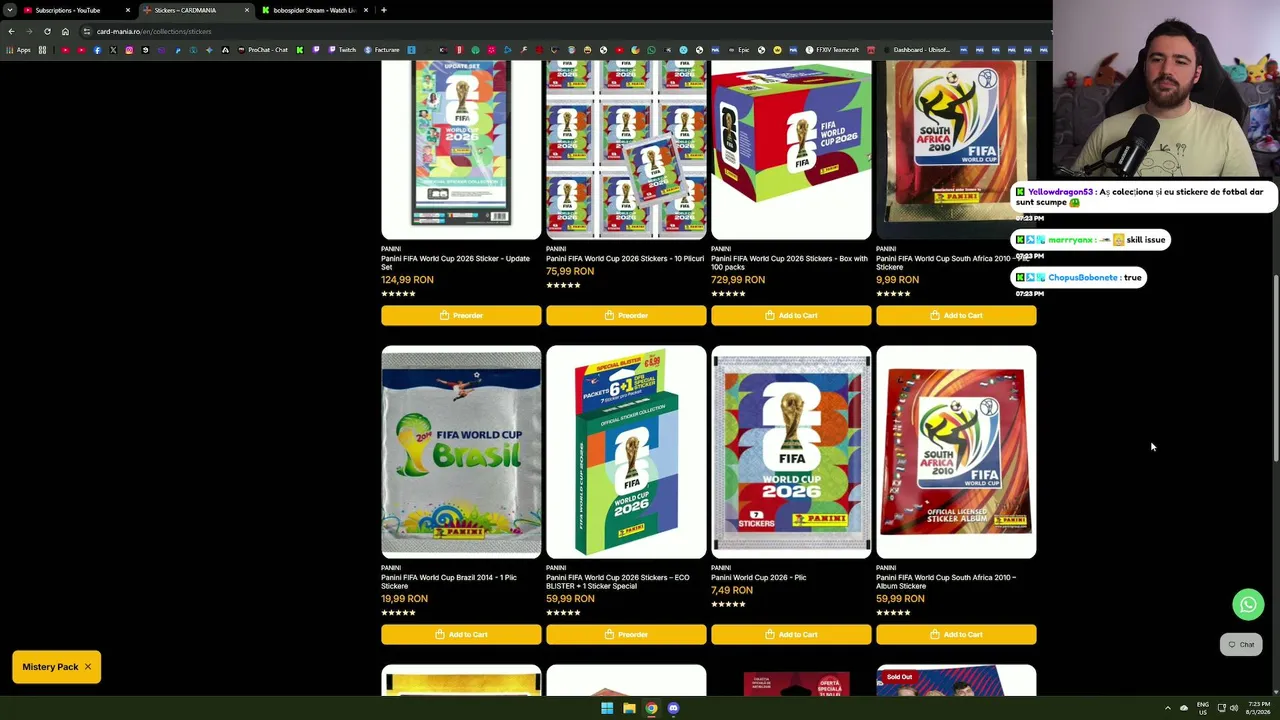Preorder the ECO BLISTER sticker pack
1280x720 pixels.
626,635
